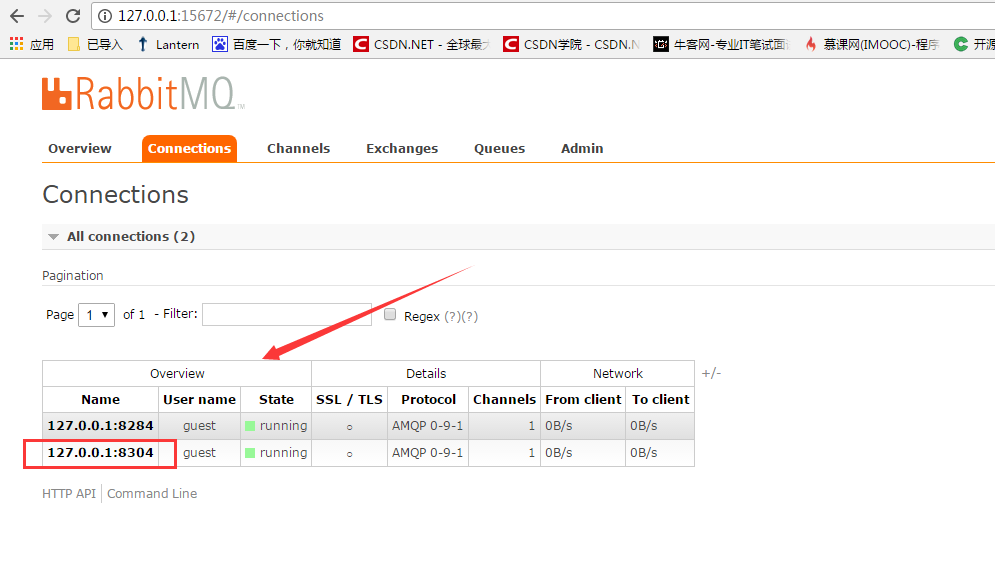Click guest in the 127.0.0.1:8304 row

[x=199, y=453]
